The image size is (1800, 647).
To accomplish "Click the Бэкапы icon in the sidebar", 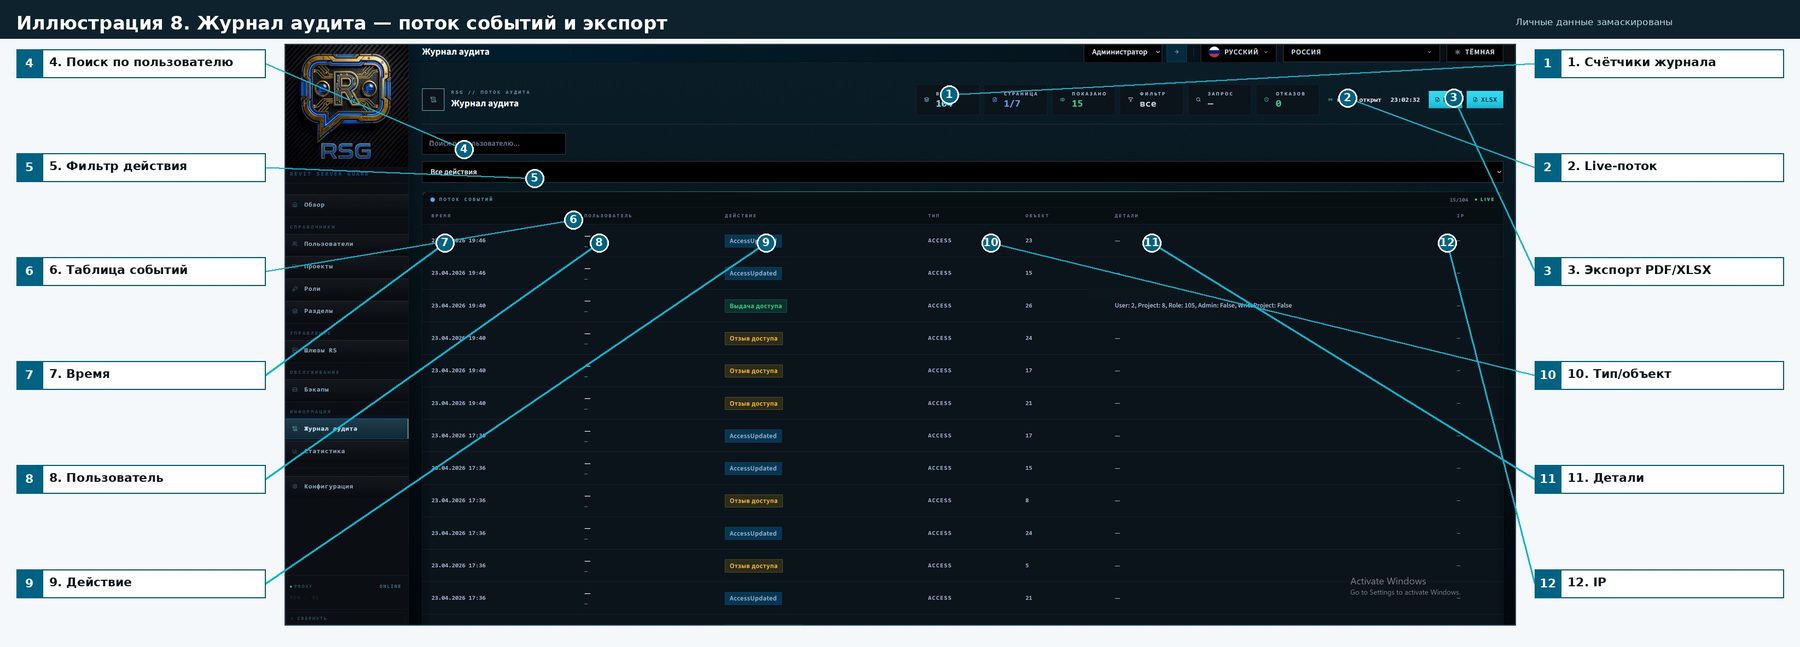I will click(295, 390).
